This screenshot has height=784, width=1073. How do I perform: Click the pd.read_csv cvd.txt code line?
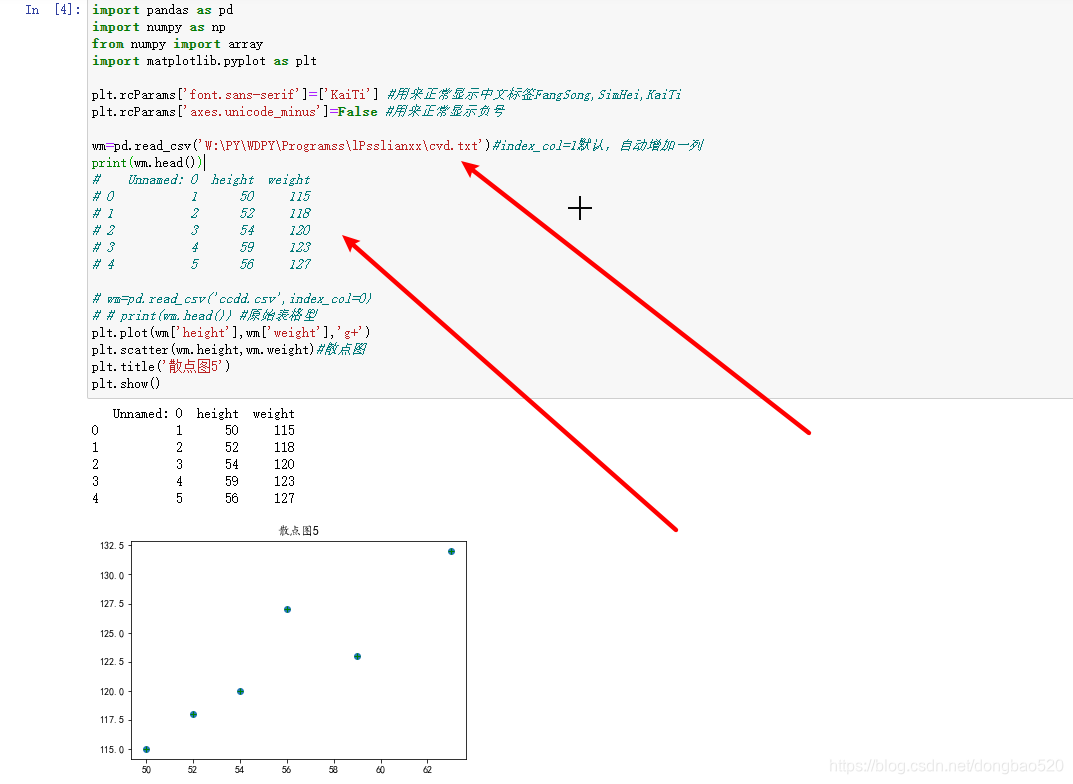[397, 146]
